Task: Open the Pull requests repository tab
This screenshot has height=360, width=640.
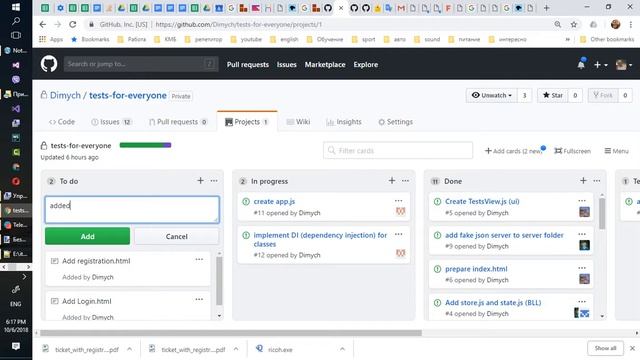Action: coord(178,122)
